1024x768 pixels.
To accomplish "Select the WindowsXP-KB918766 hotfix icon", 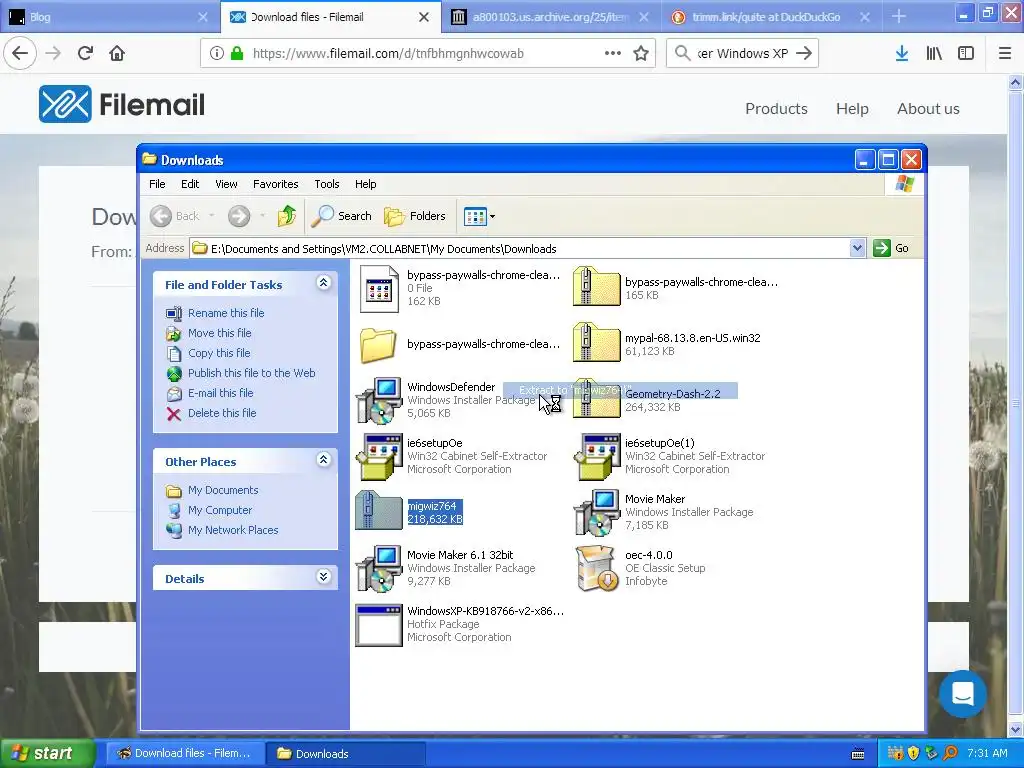I will click(379, 625).
